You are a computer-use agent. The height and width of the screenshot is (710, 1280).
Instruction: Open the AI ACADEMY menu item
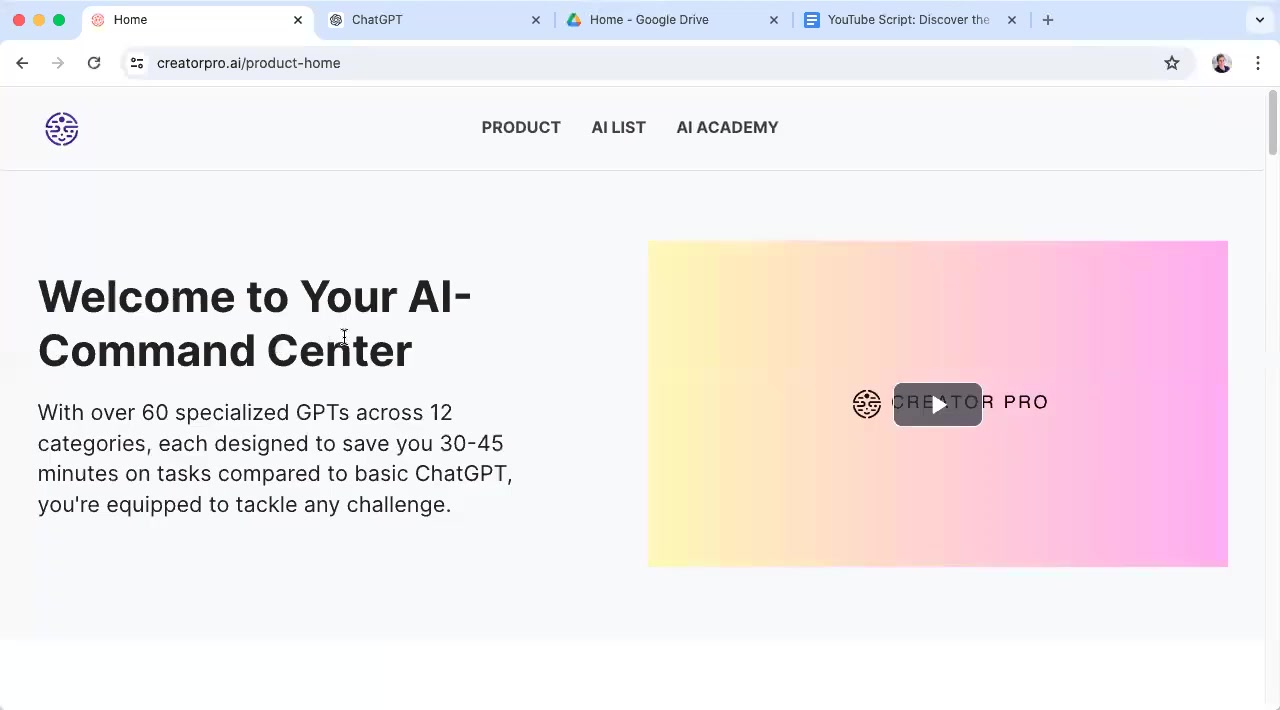coord(727,127)
